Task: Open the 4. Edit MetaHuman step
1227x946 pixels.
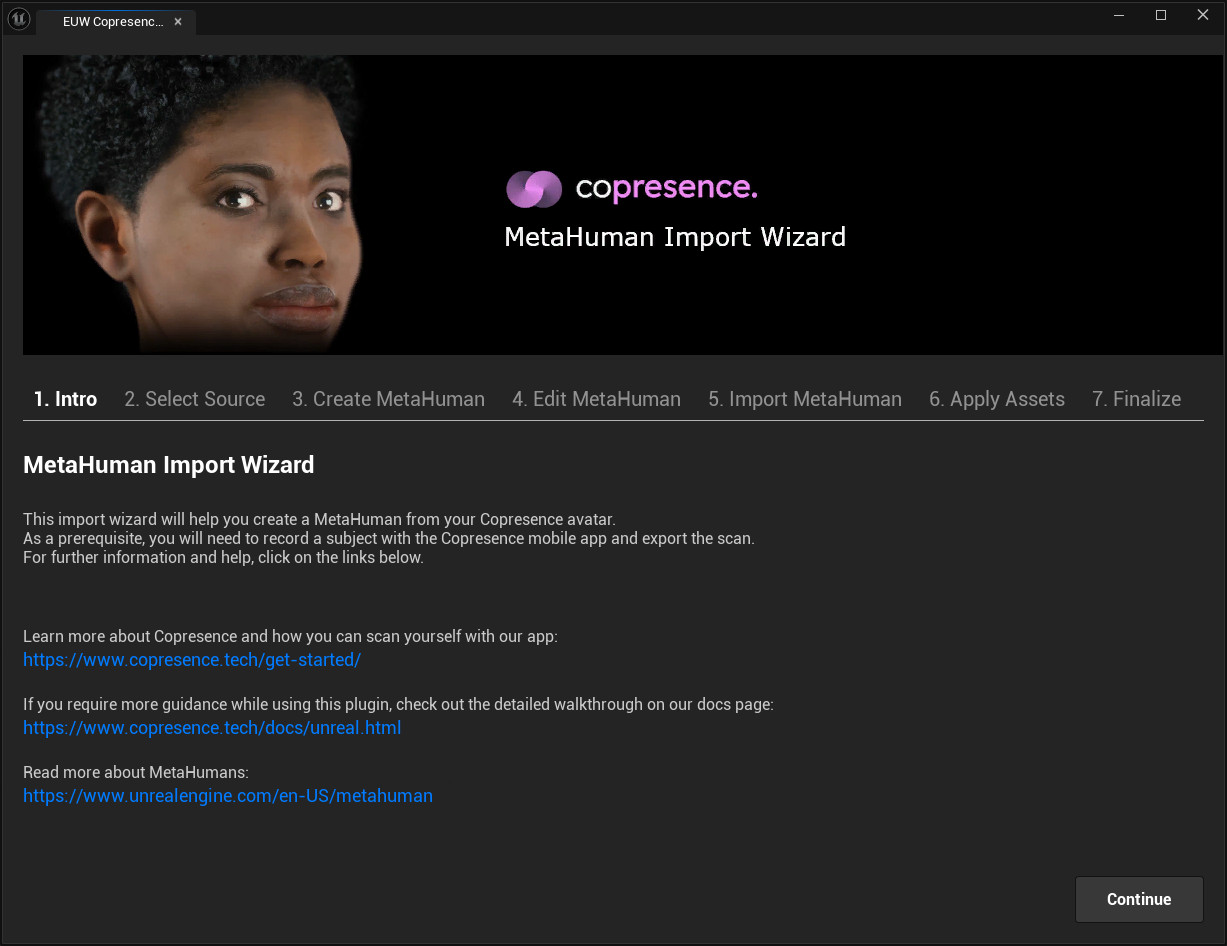Action: (x=596, y=399)
